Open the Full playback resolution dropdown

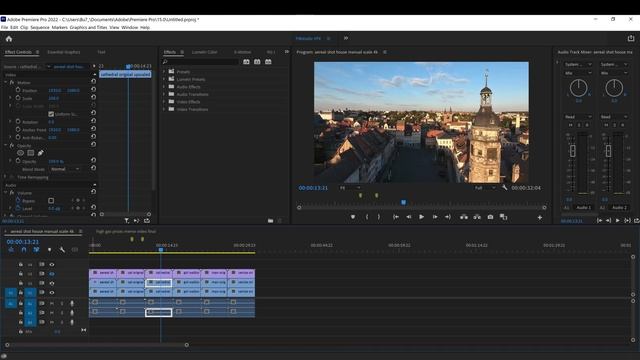click(485, 188)
